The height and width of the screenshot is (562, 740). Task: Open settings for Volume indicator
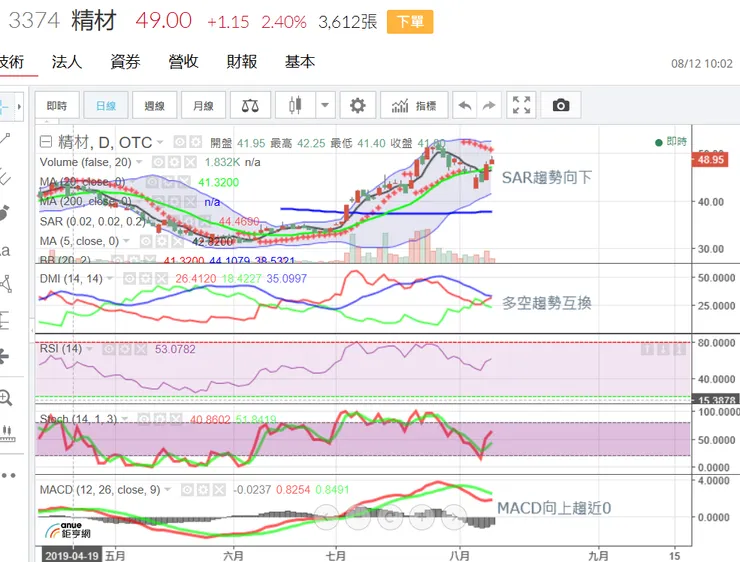click(x=174, y=162)
